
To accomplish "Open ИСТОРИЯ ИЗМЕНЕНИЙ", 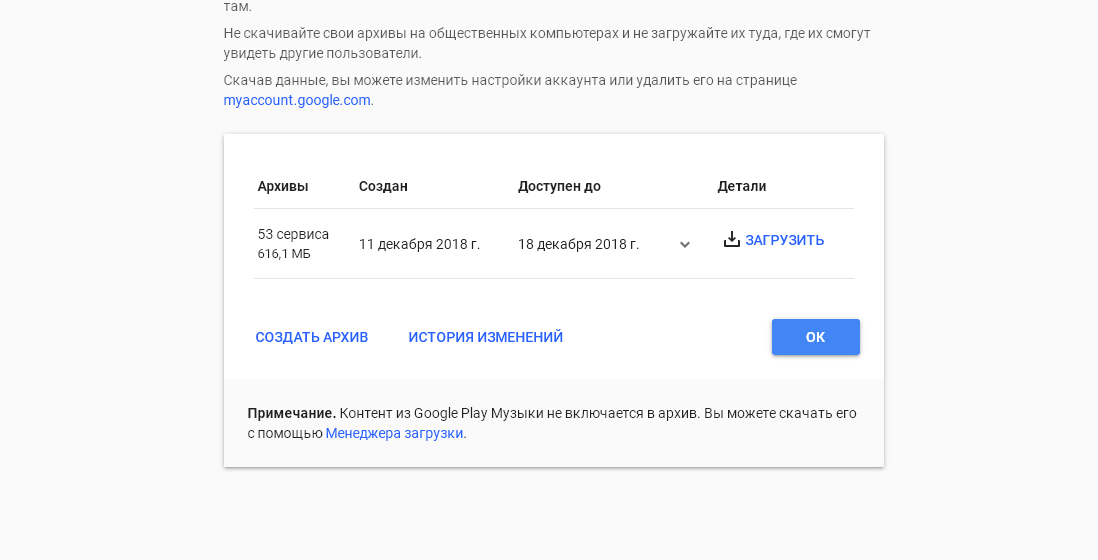I will (x=485, y=337).
